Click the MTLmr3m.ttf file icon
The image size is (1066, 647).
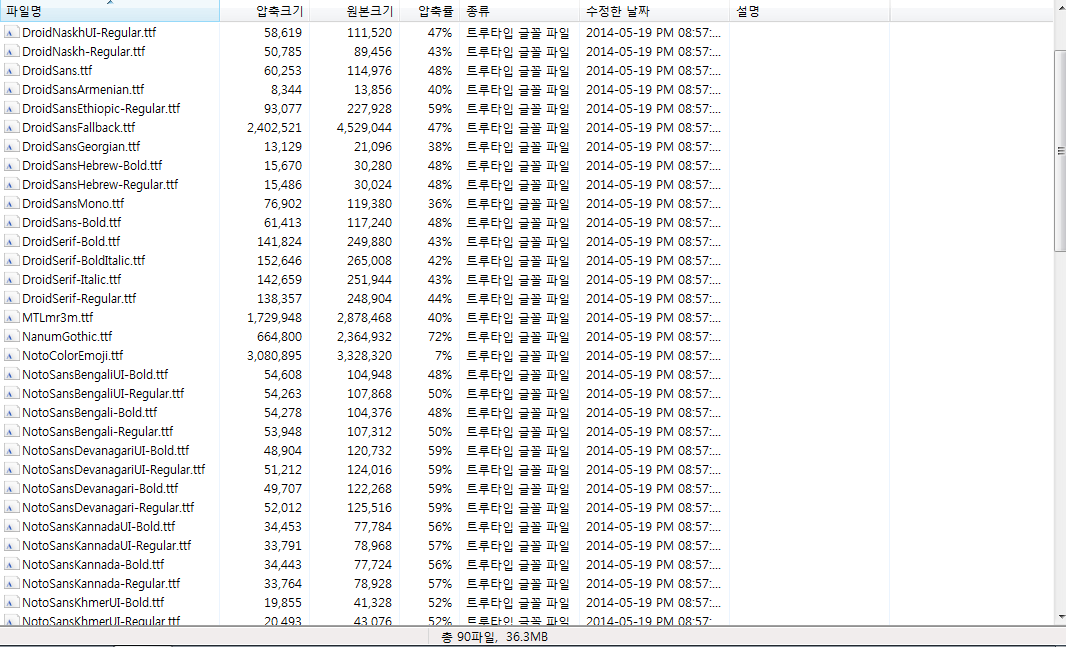pos(11,318)
